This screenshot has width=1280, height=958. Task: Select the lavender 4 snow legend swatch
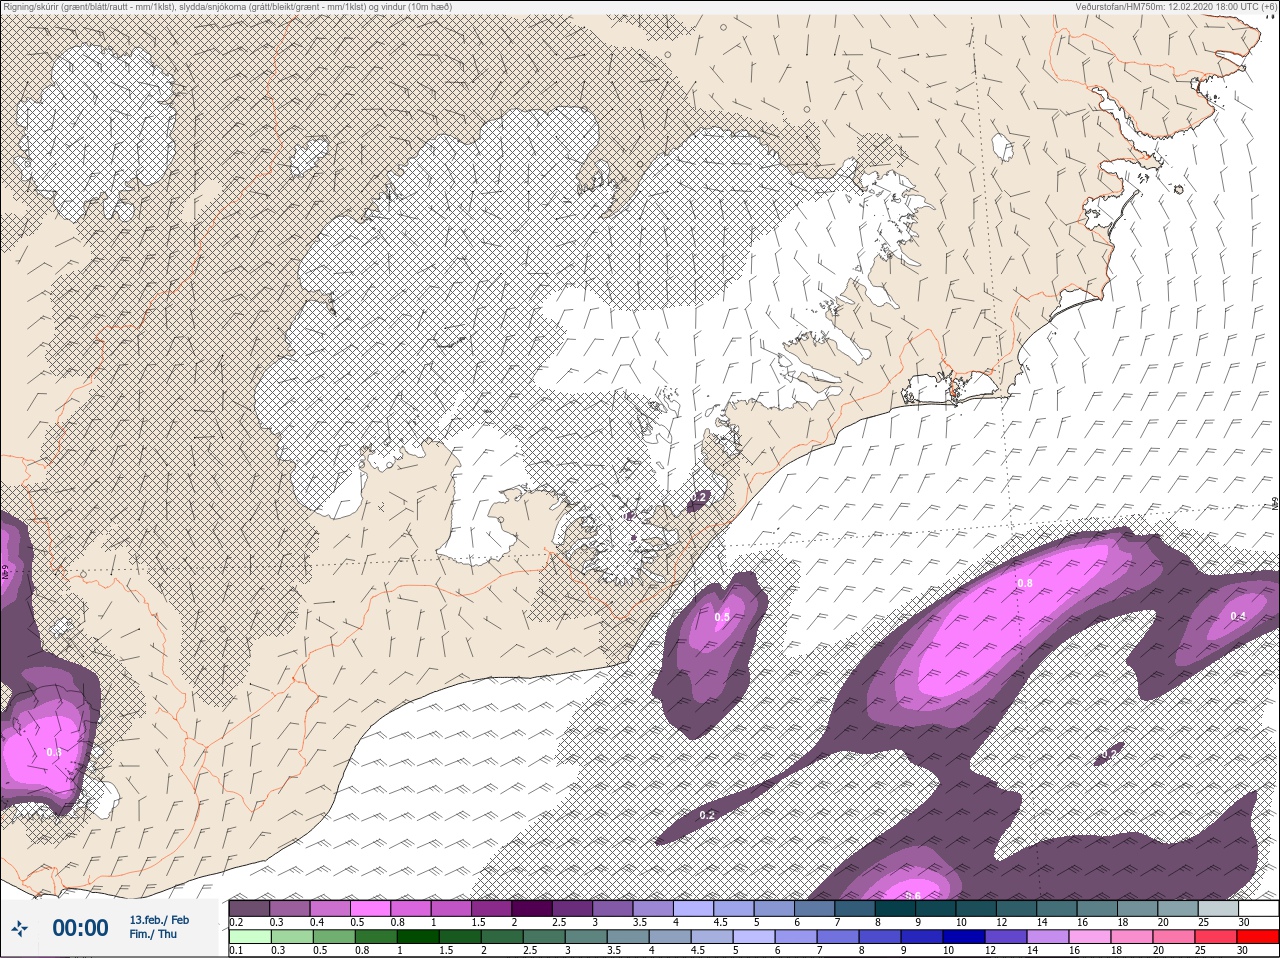point(693,908)
